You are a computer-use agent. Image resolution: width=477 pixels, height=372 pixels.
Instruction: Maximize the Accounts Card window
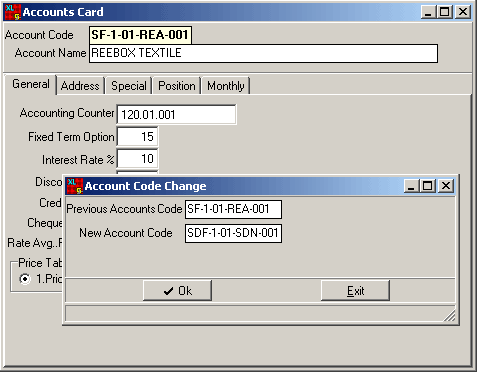[x=445, y=12]
